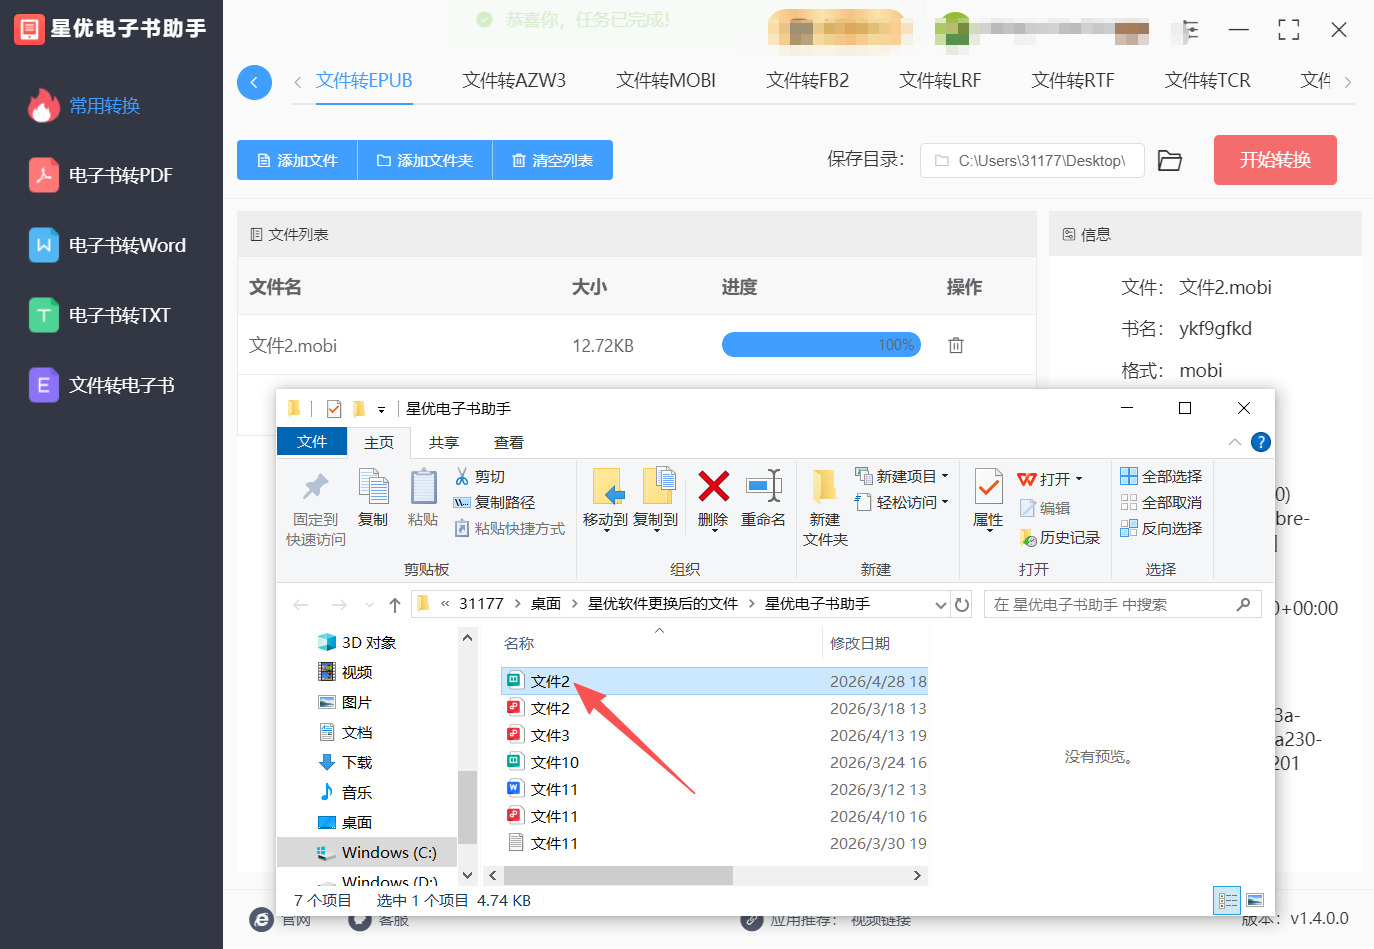The image size is (1374, 949).
Task: Click the red 开始转换 button
Action: [x=1275, y=160]
